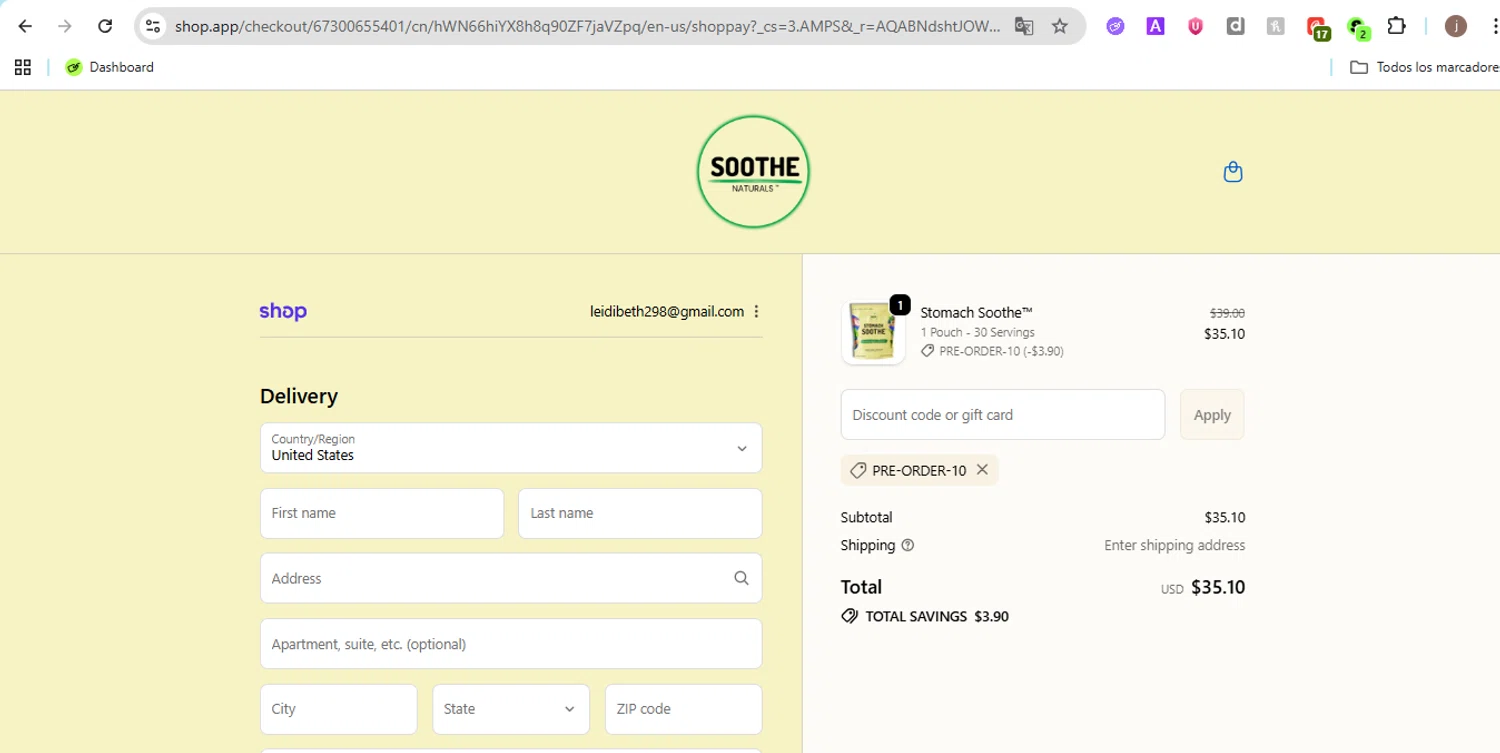Click the address search magnifier icon
The height and width of the screenshot is (753, 1500).
coord(741,578)
